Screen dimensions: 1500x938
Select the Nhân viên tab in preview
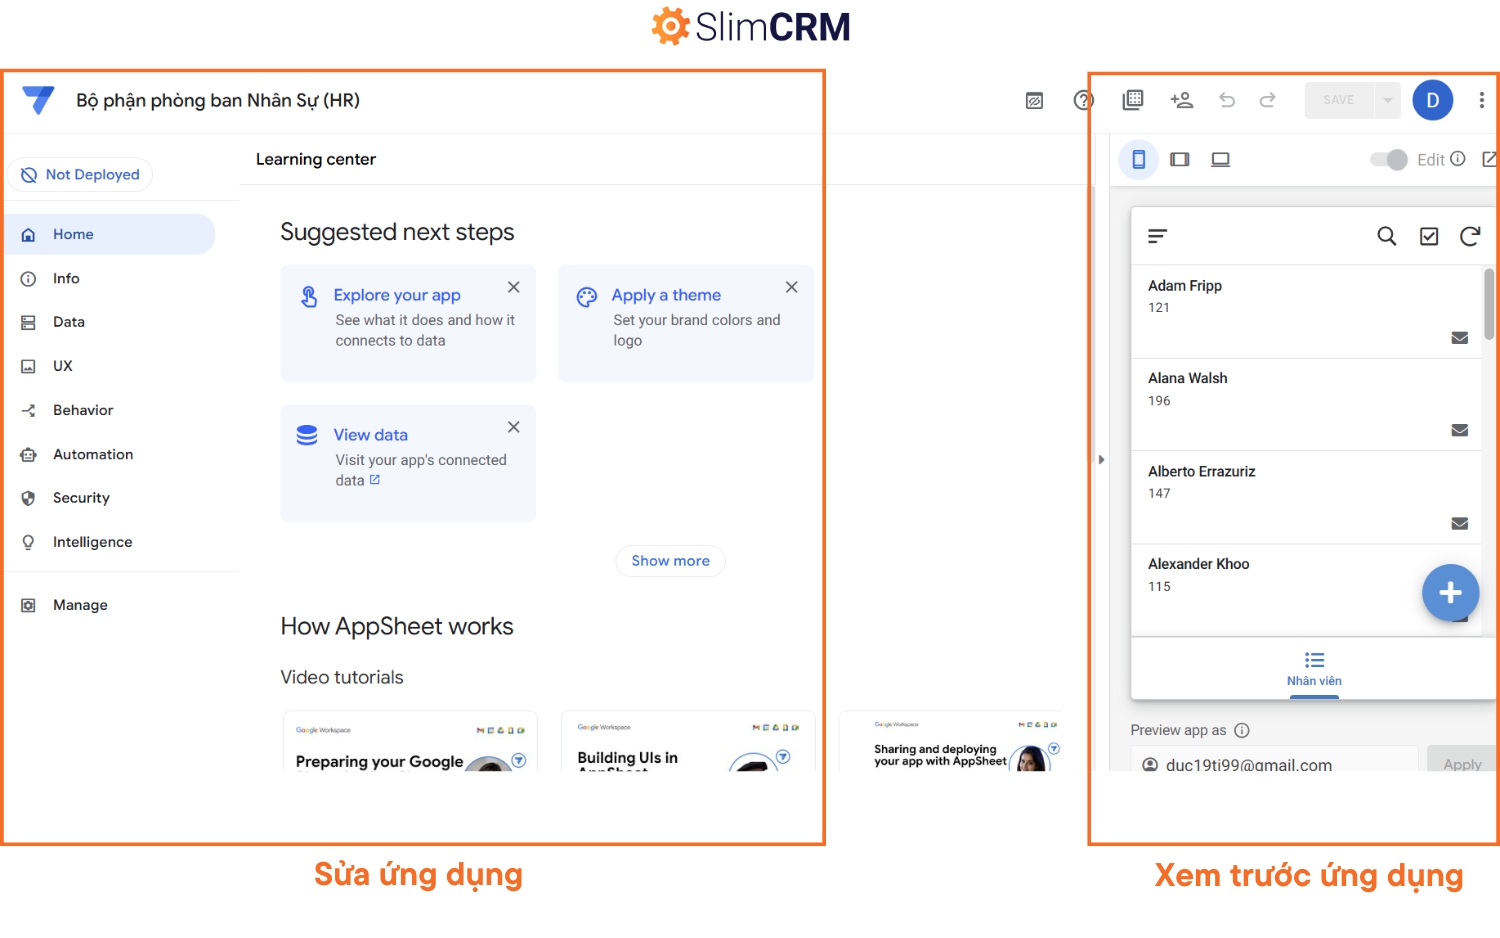pyautogui.click(x=1313, y=670)
